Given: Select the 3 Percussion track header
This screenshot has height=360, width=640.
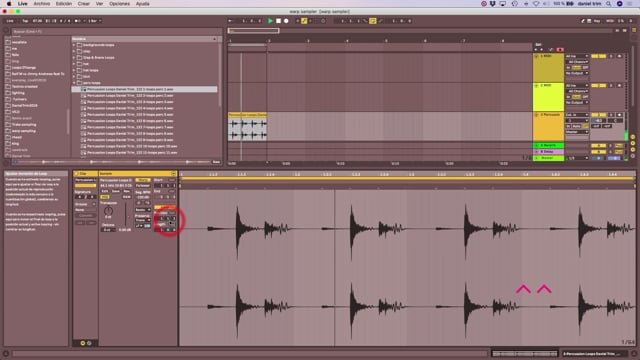Looking at the screenshot, I should tap(549, 127).
